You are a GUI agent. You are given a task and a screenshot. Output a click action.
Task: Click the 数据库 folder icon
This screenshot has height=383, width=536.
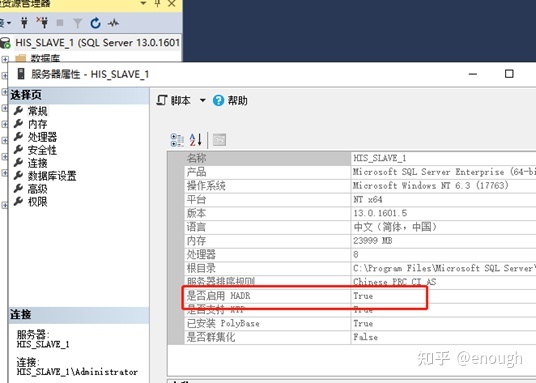tap(21, 58)
